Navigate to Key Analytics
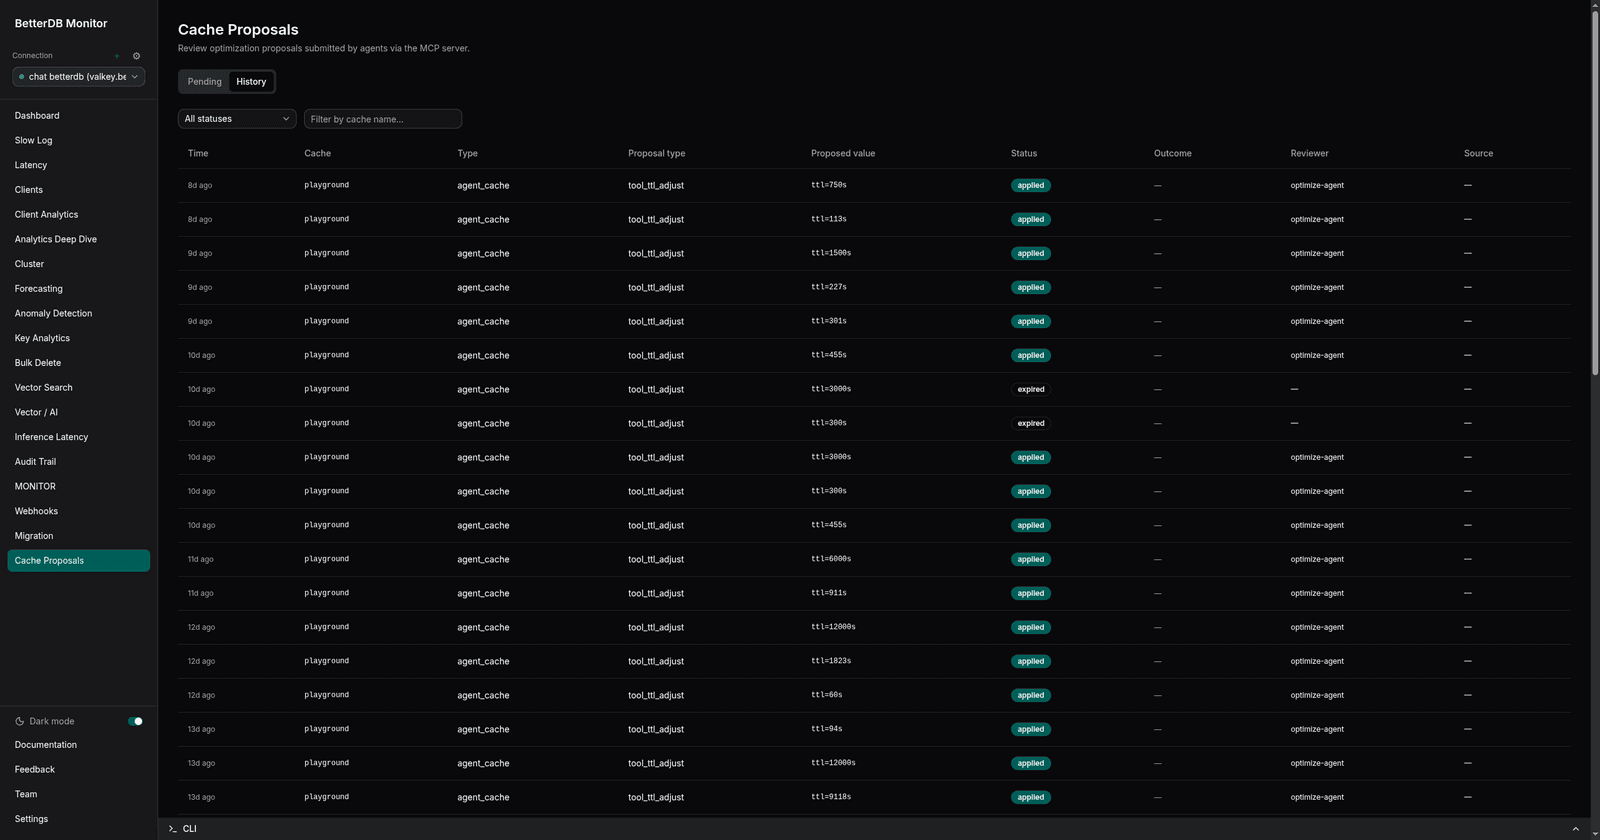This screenshot has height=840, width=1600. pyautogui.click(x=78, y=338)
